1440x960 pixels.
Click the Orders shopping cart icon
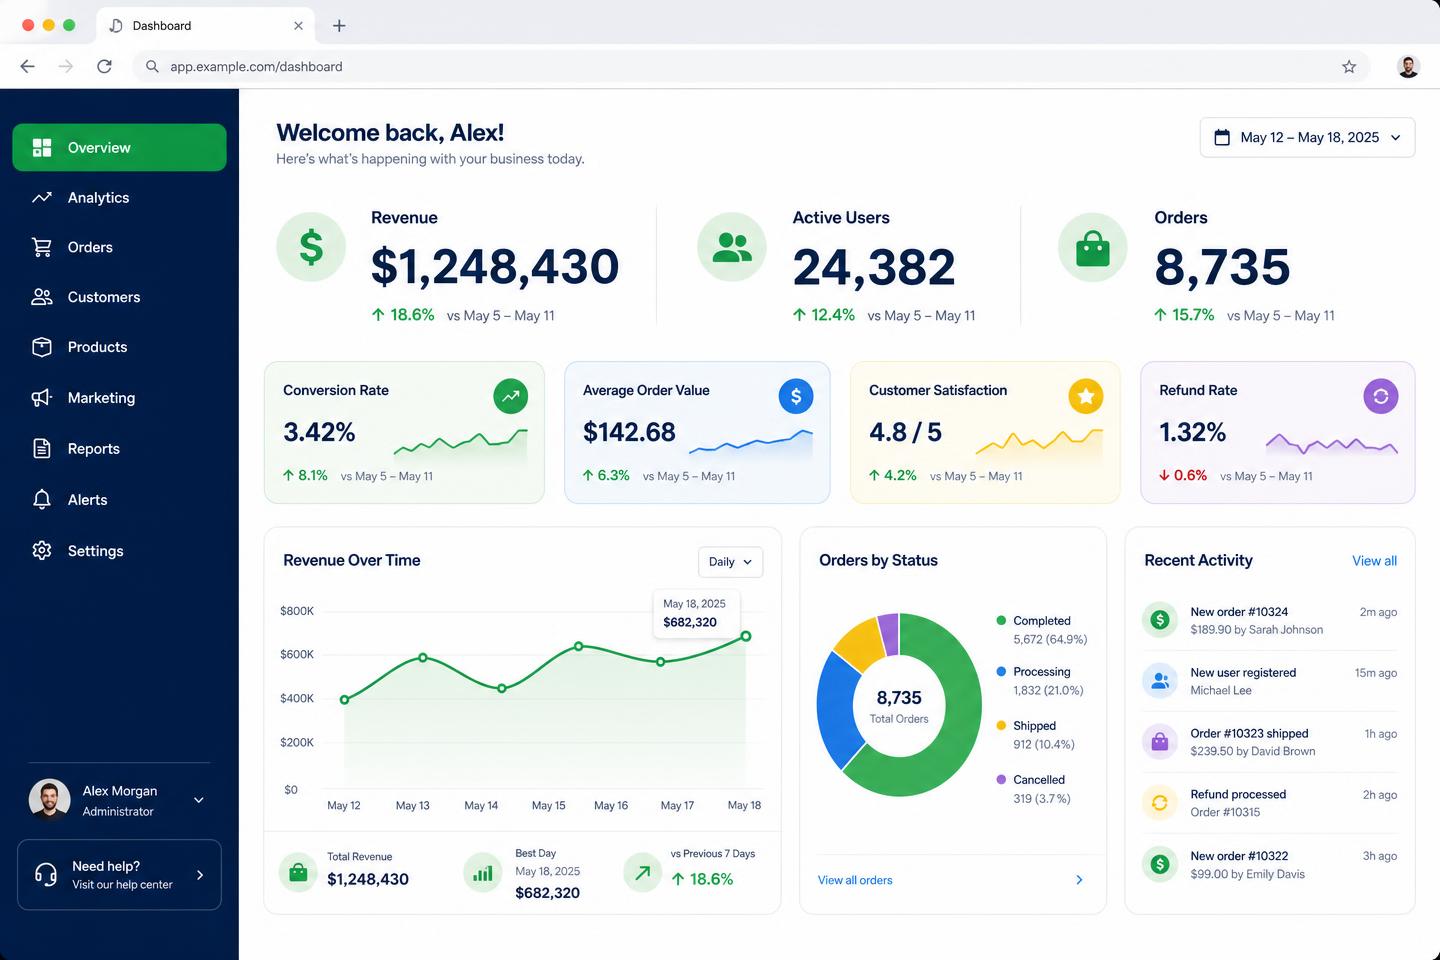coord(42,247)
